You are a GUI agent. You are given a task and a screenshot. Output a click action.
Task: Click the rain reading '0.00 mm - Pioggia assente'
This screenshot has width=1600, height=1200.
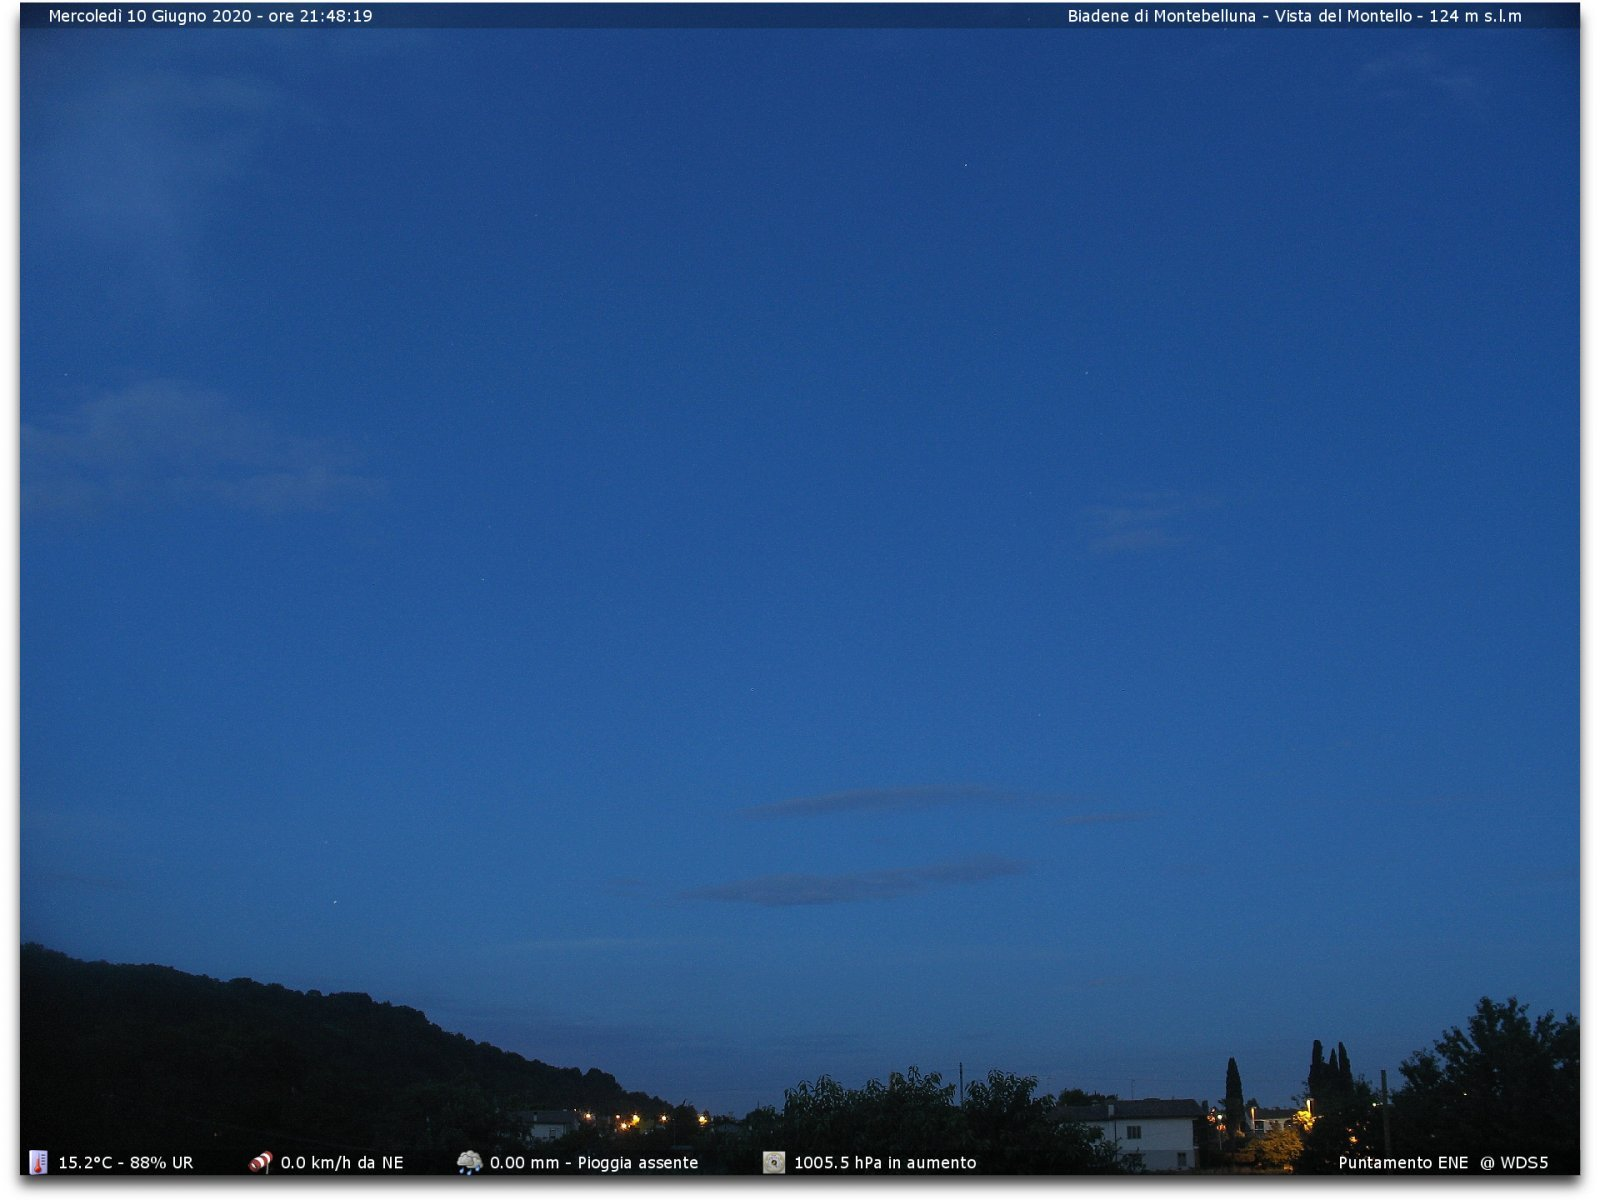[594, 1163]
